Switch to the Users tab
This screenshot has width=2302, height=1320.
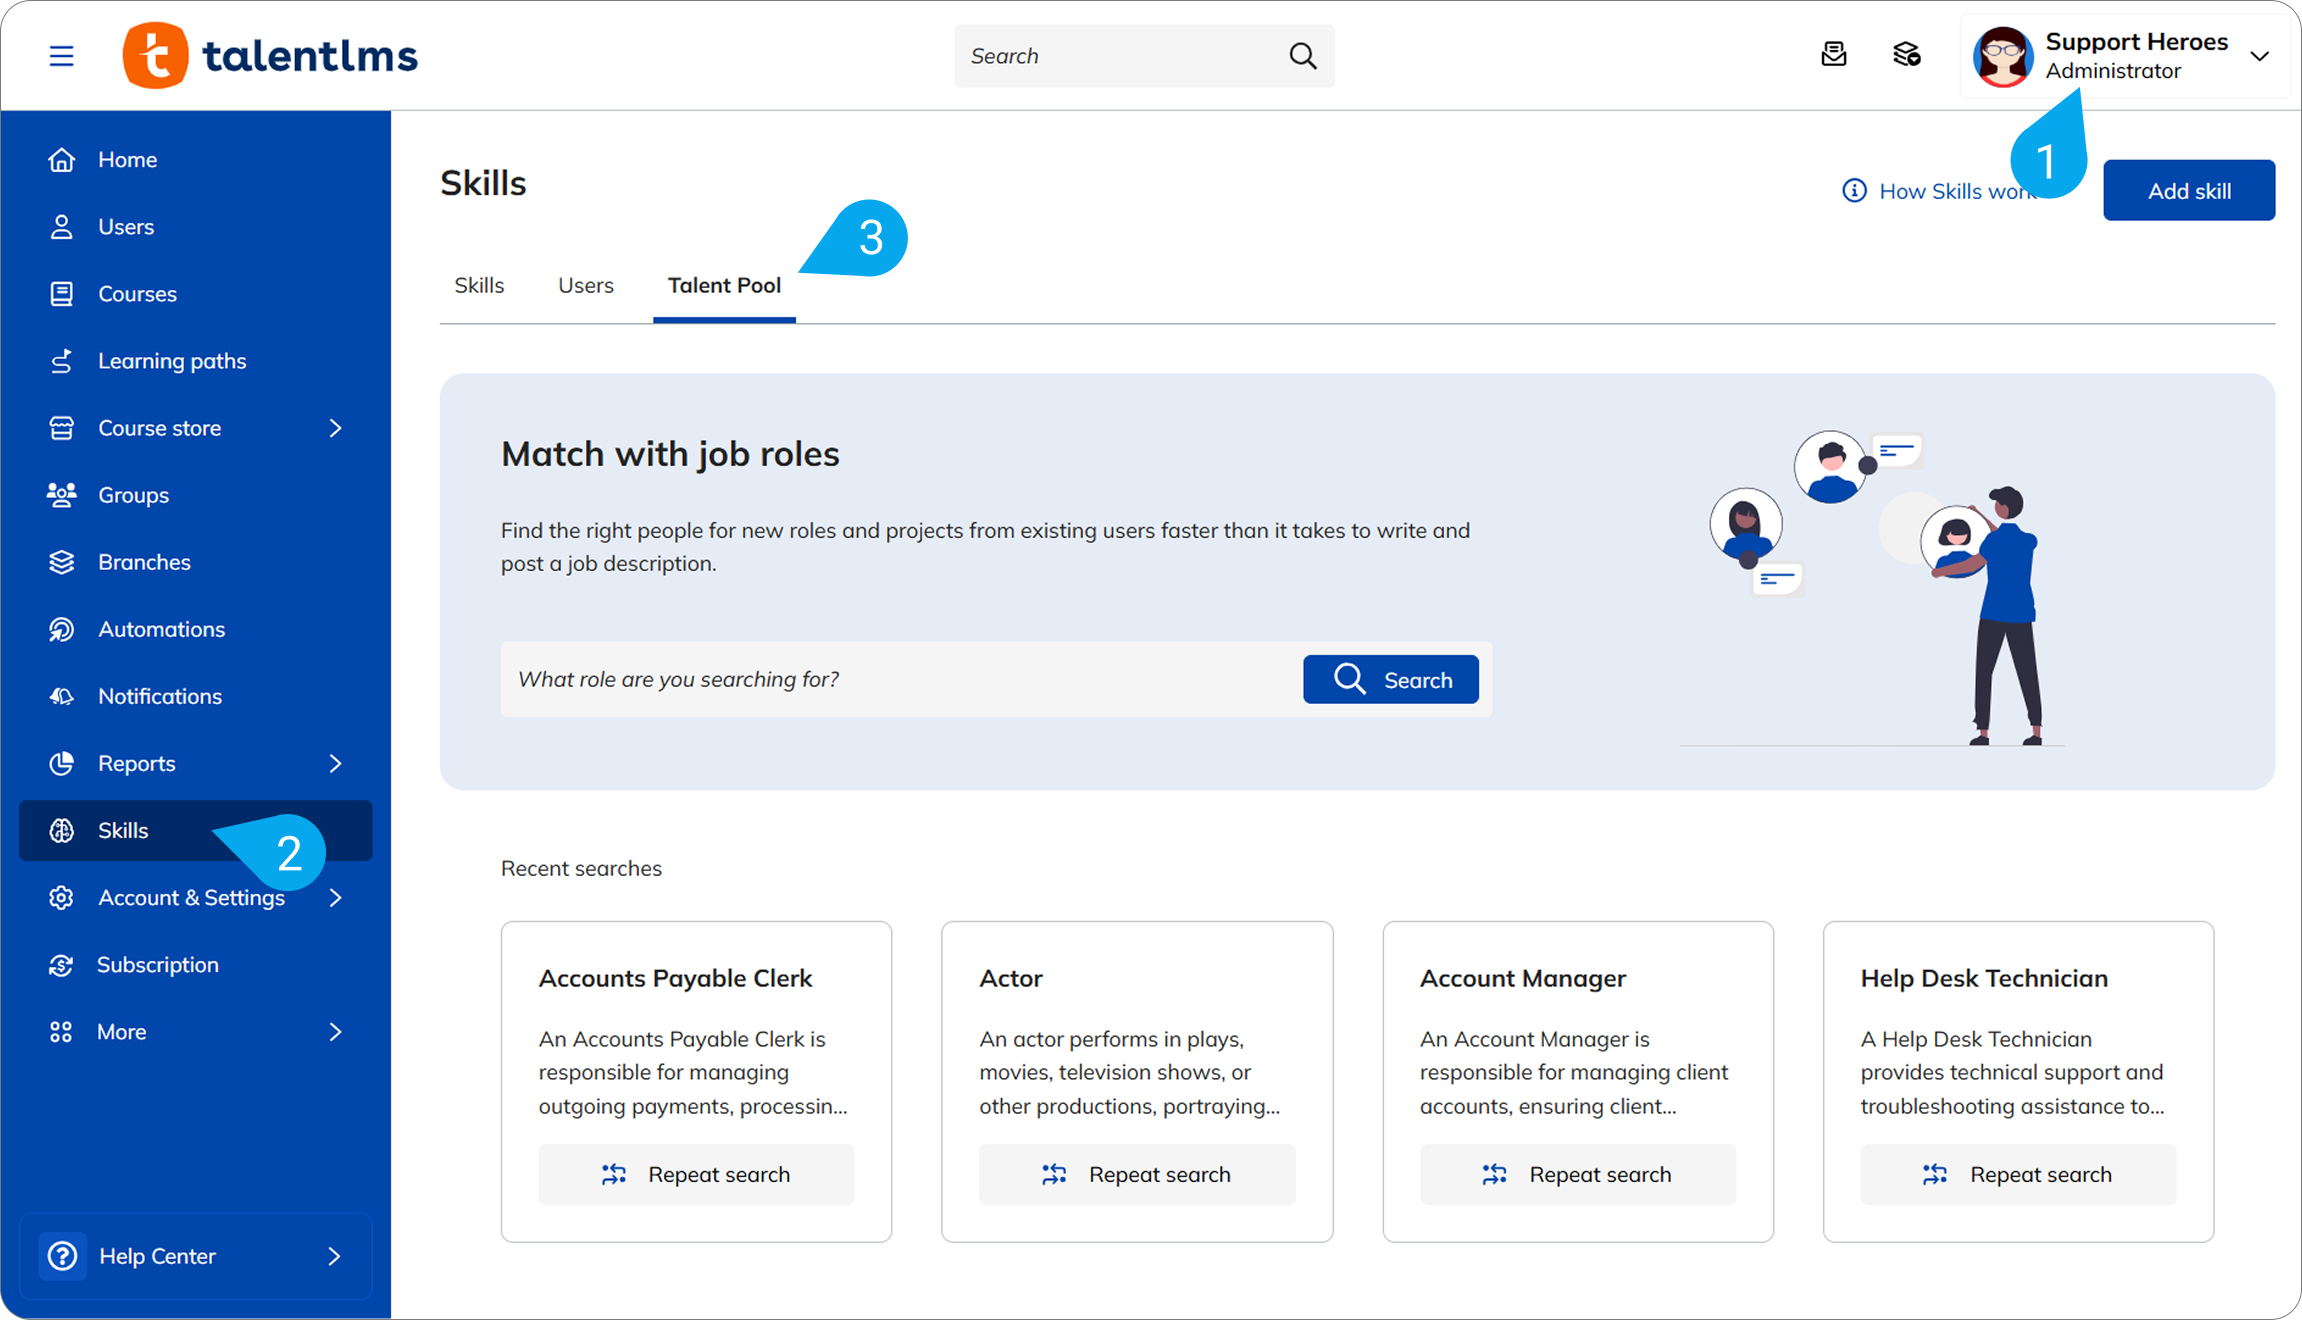tap(585, 286)
